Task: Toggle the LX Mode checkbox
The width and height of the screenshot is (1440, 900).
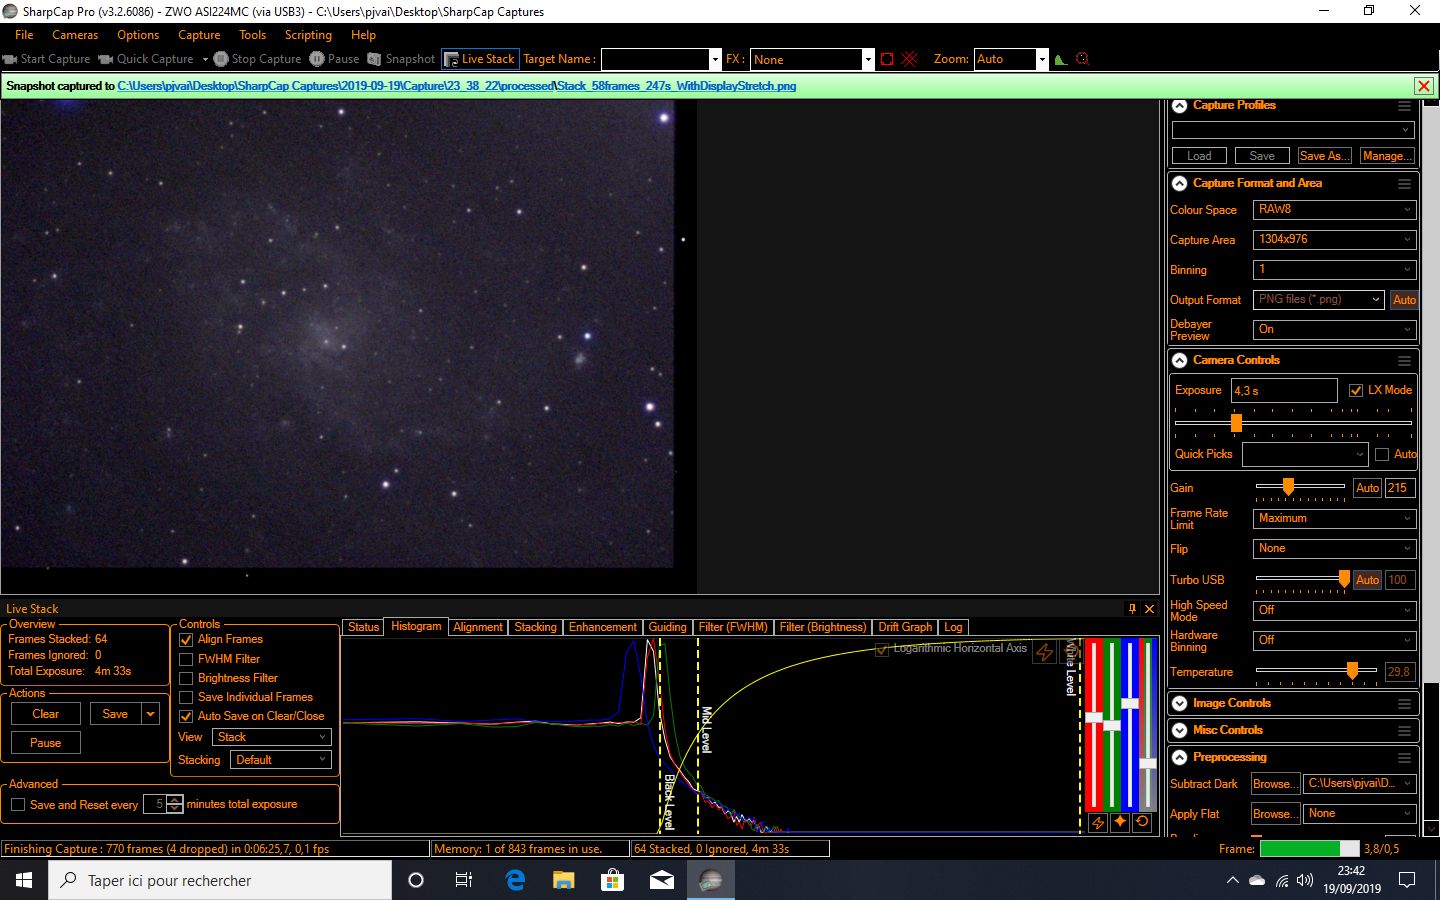Action: (1356, 391)
